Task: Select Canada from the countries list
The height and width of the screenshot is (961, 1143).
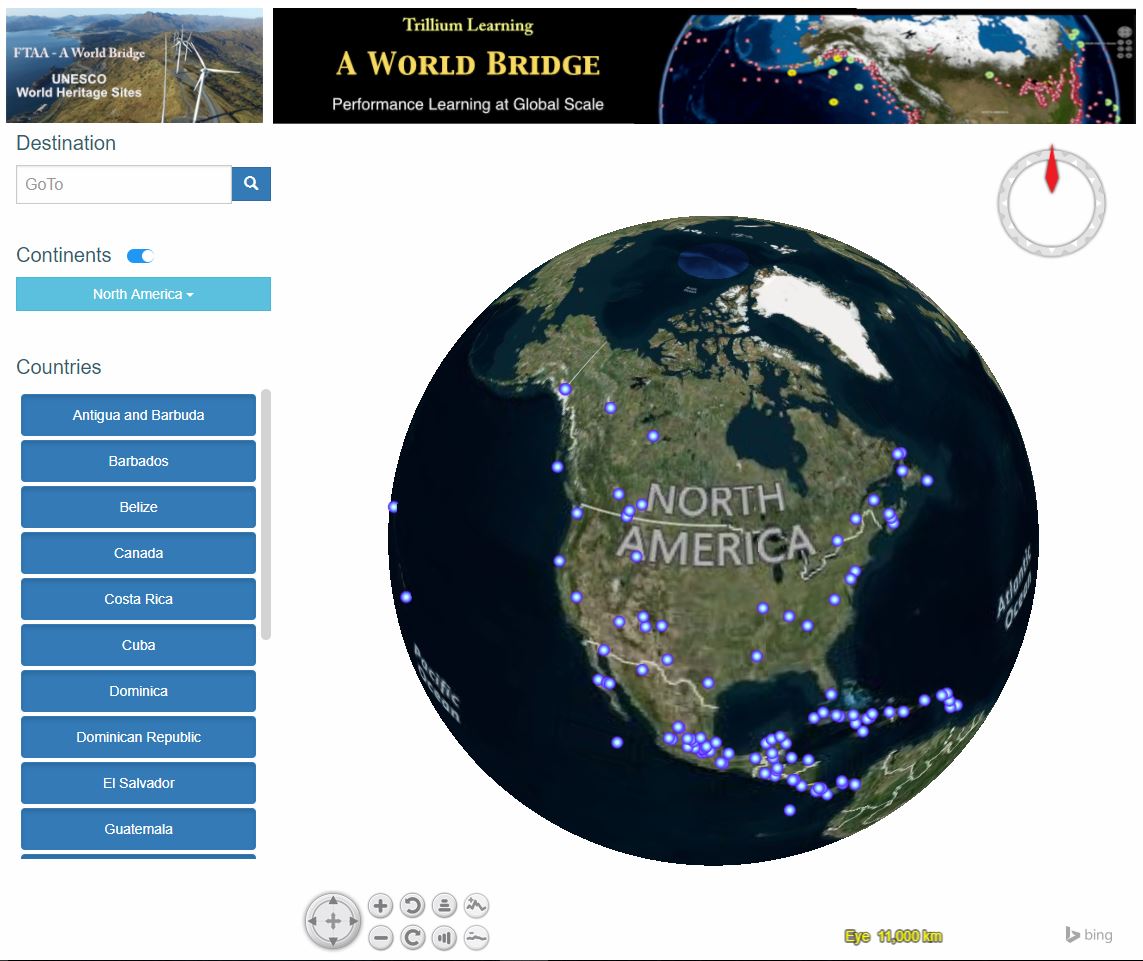Action: tap(138, 553)
